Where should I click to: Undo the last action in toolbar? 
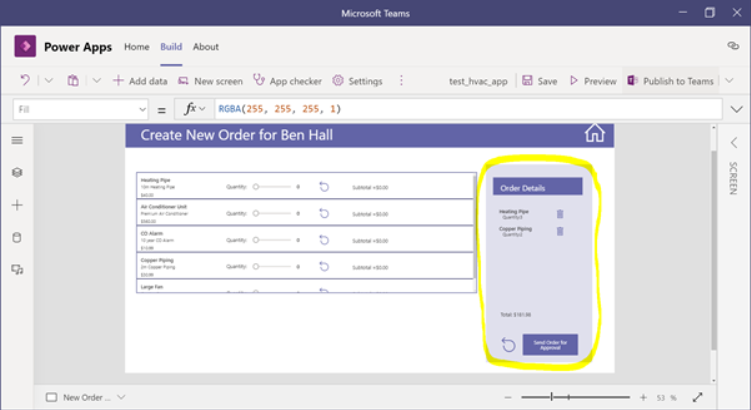tap(25, 80)
